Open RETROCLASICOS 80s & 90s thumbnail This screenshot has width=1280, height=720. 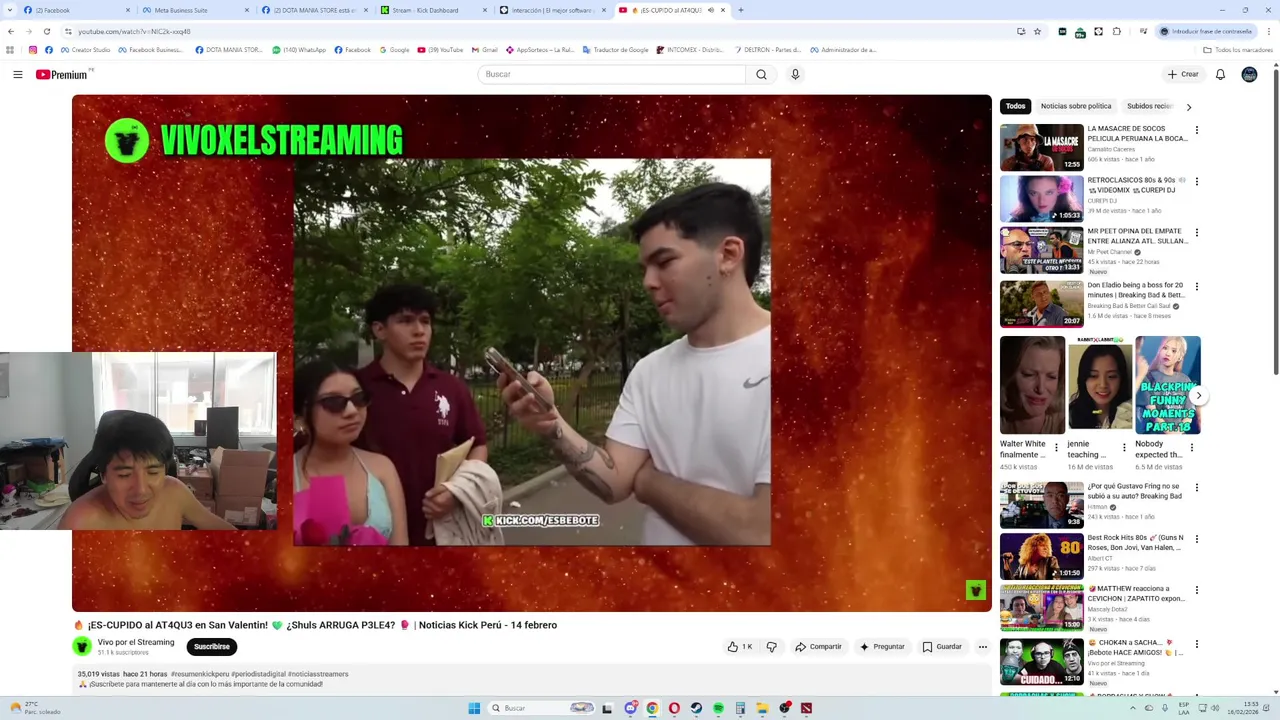(x=1042, y=199)
